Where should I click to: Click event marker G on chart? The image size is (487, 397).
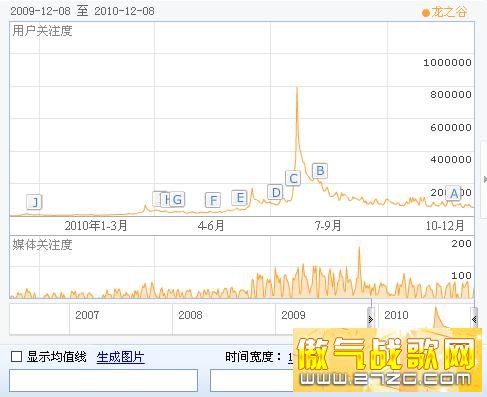point(177,199)
